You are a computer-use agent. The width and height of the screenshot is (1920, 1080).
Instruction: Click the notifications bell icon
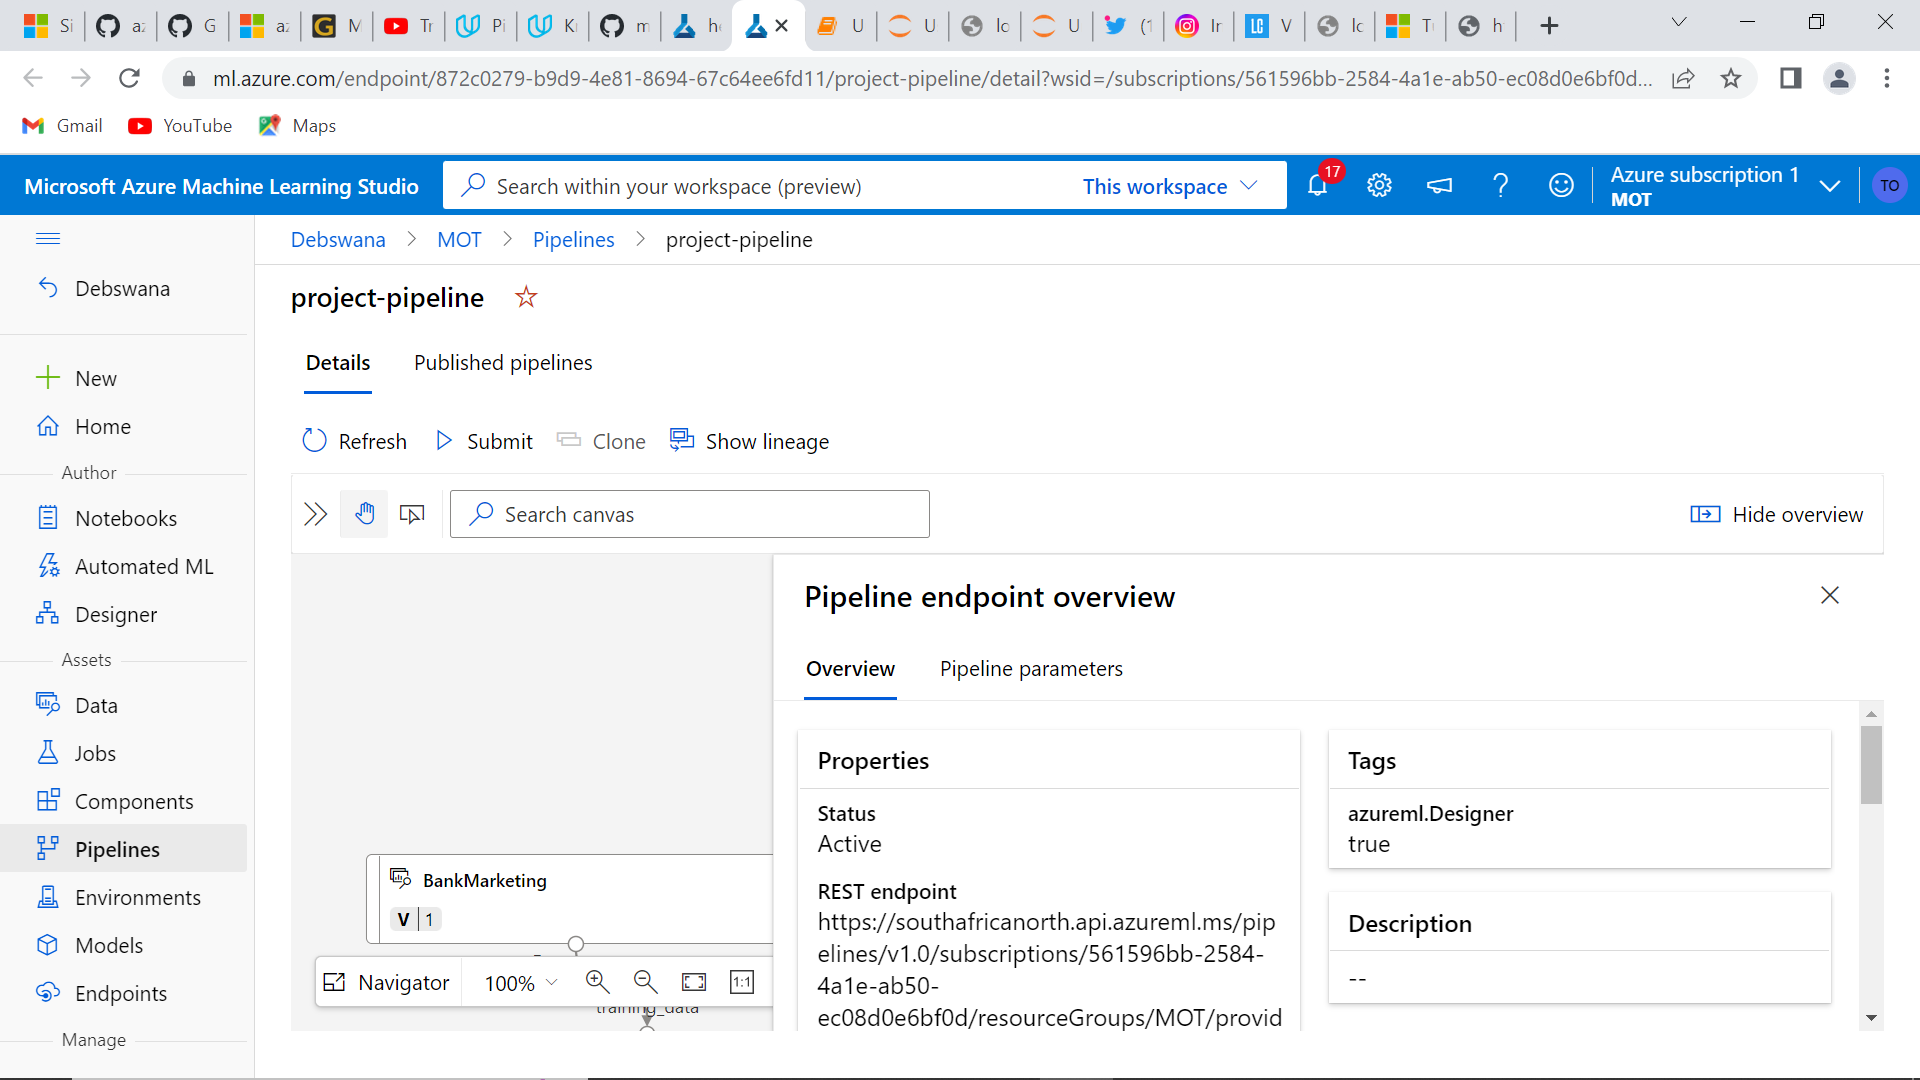click(1318, 186)
